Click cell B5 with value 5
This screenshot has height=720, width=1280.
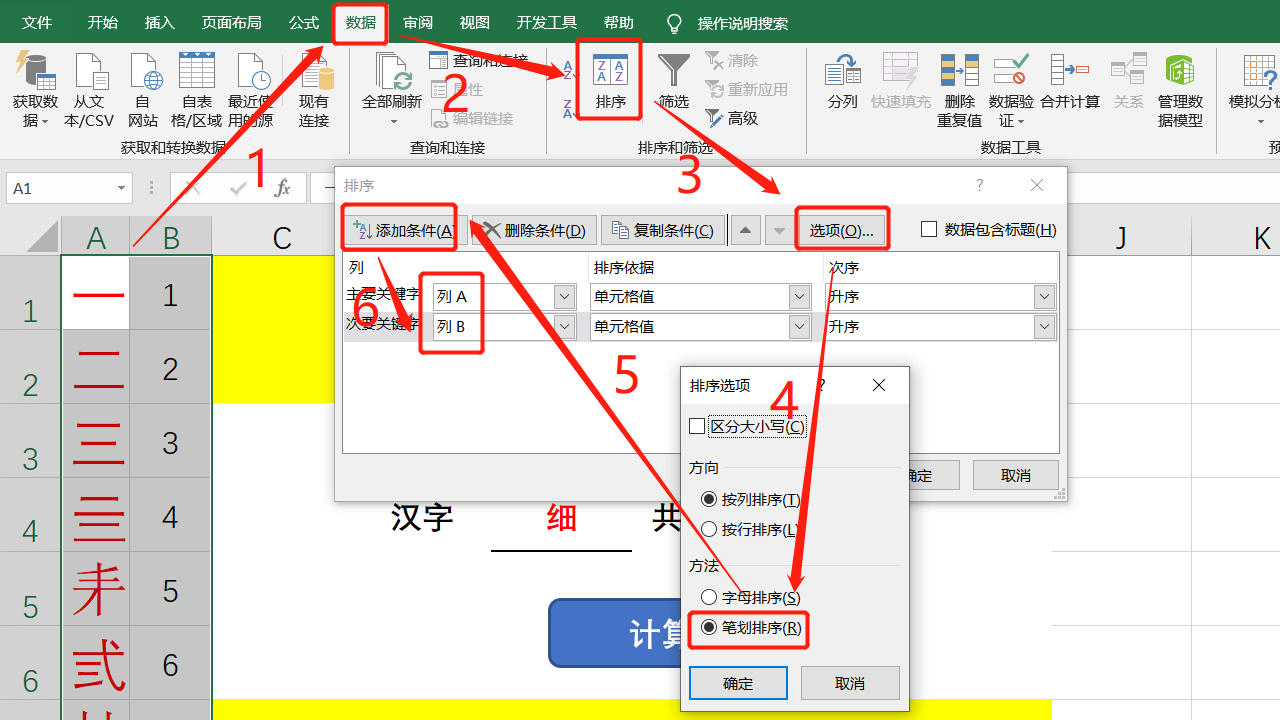171,590
